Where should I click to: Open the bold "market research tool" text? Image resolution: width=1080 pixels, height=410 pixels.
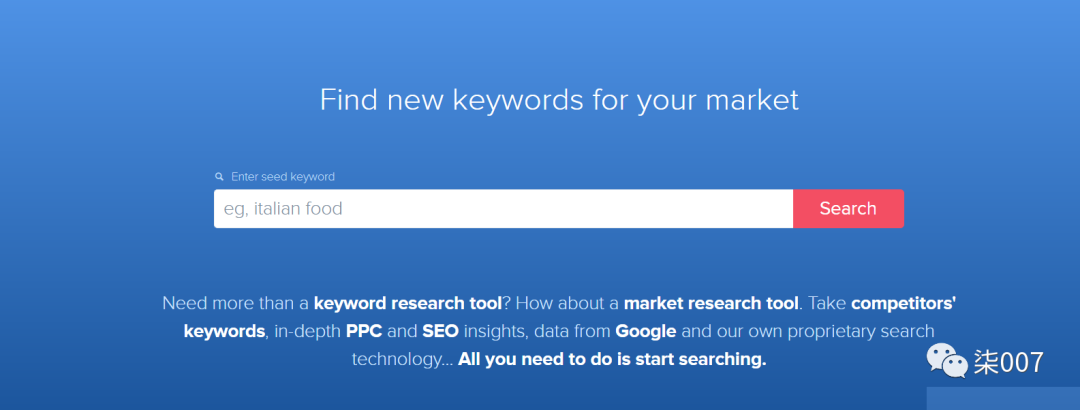click(711, 303)
